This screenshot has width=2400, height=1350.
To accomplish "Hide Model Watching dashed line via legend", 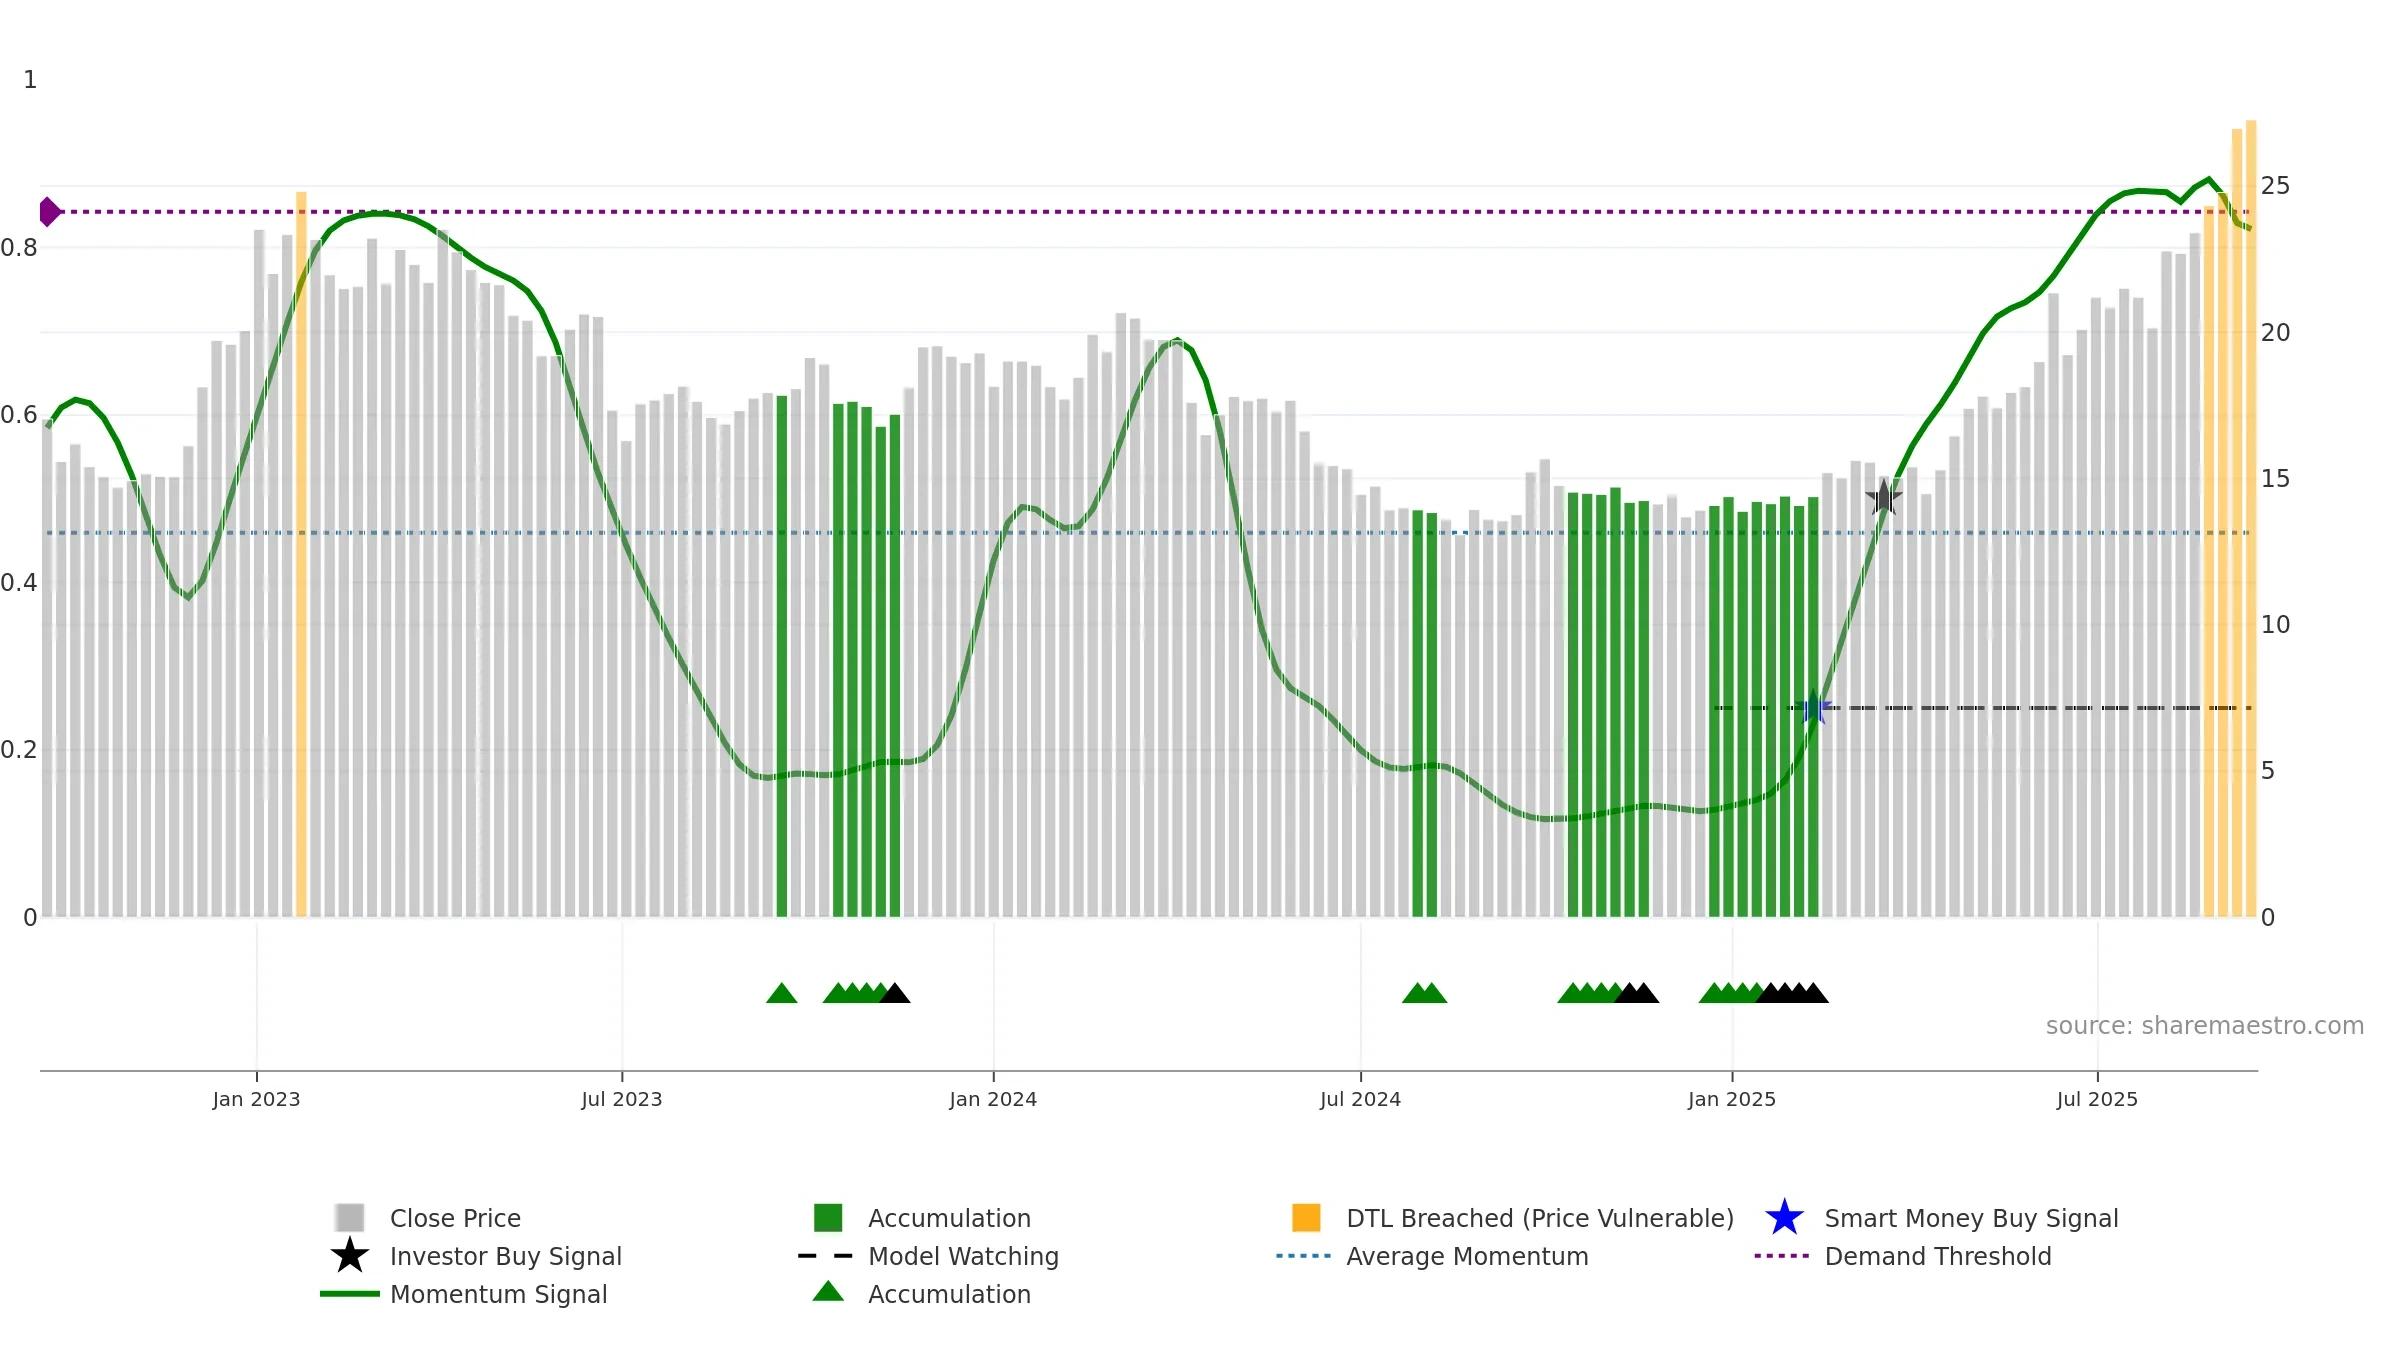I will 963,1256.
